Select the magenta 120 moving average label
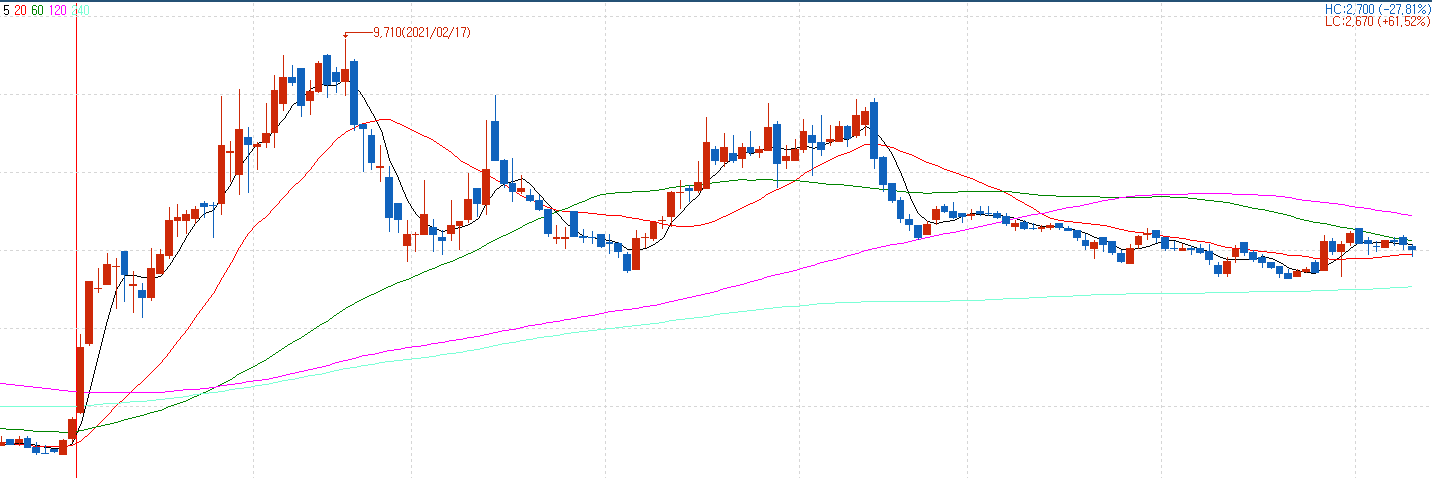Viewport: 1432px width, 478px height. coord(58,10)
